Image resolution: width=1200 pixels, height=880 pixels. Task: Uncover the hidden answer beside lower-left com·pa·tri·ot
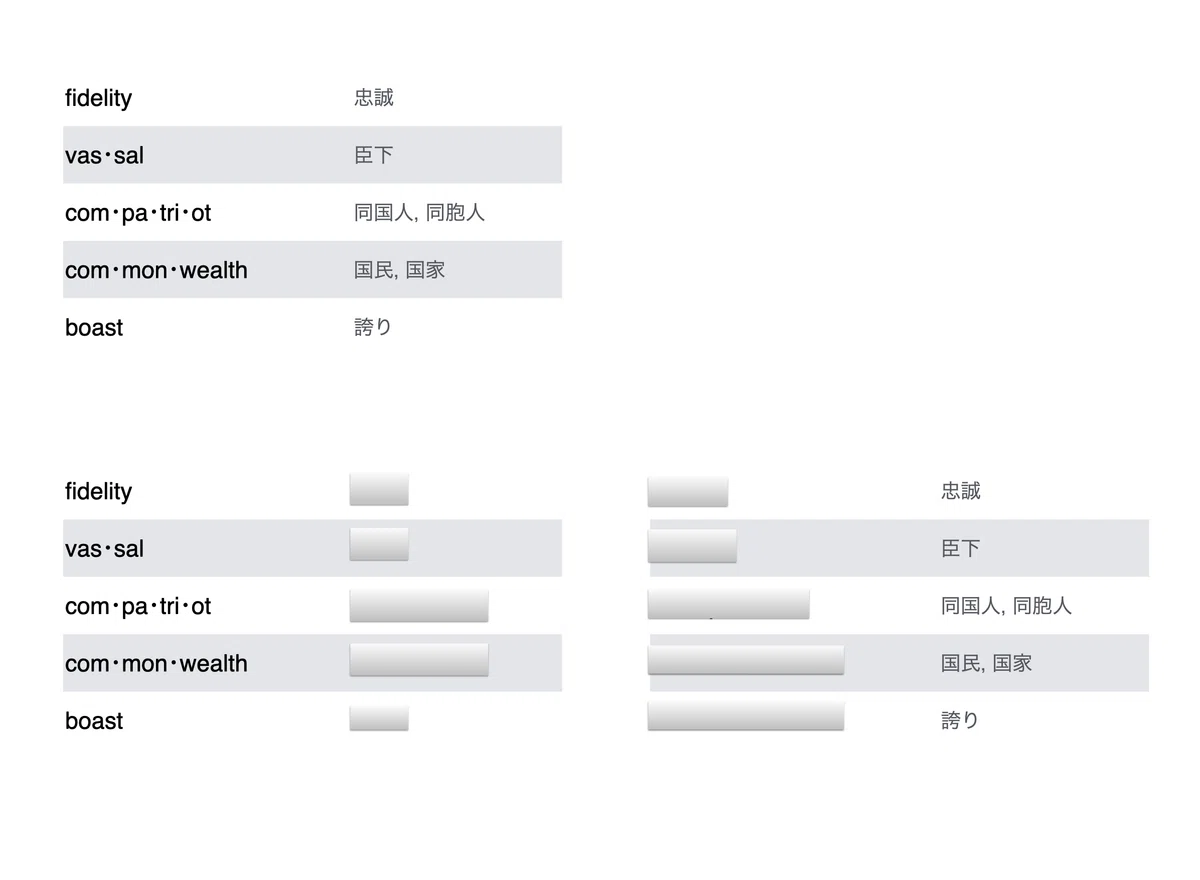419,606
